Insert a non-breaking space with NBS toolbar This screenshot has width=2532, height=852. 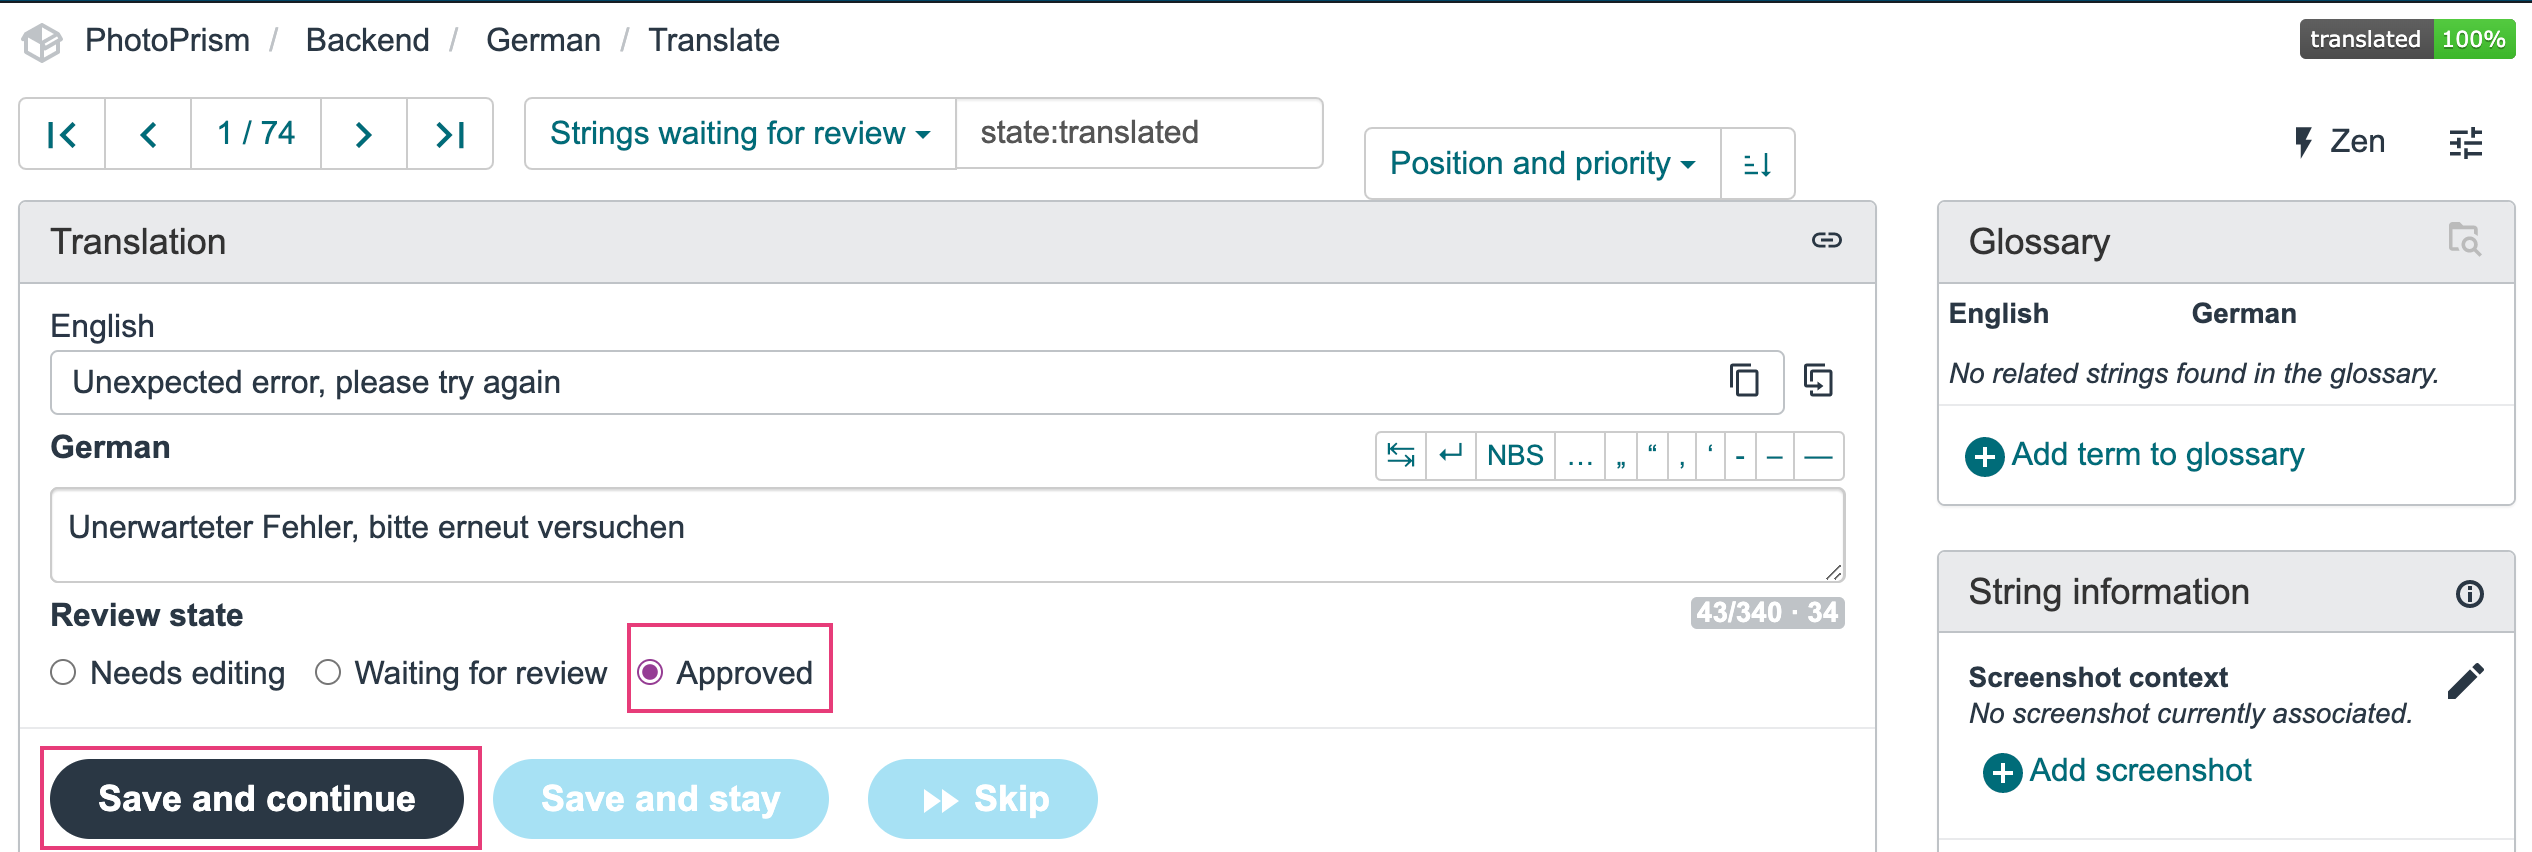click(x=1515, y=455)
